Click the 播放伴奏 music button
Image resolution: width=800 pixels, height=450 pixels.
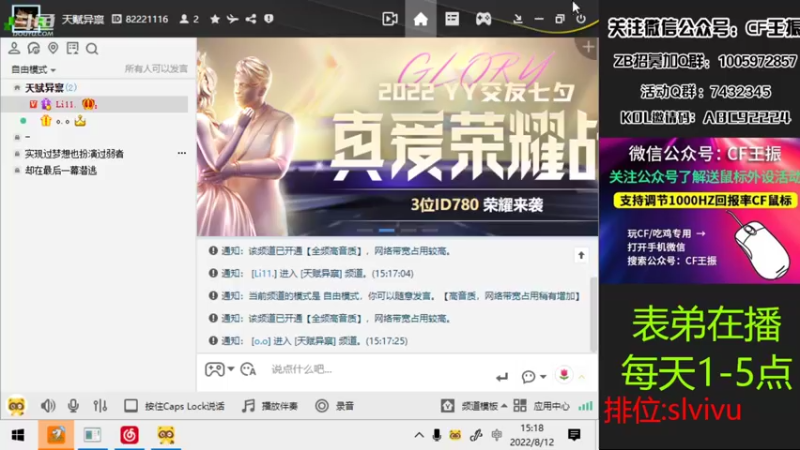270,406
